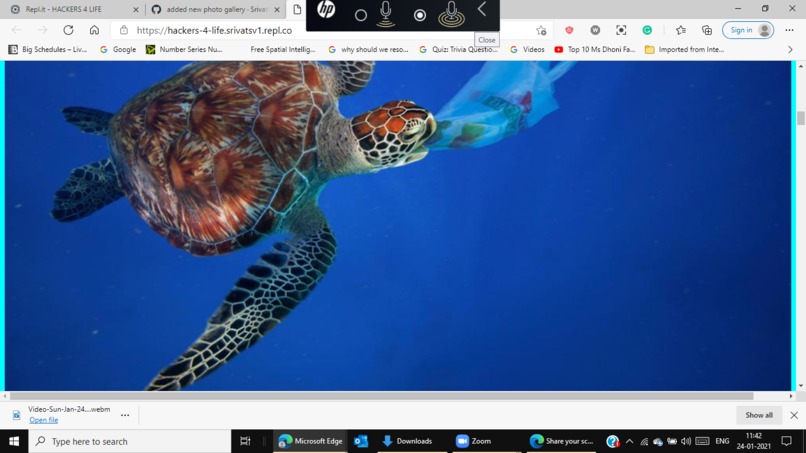Open the Google bookmark
Viewport: 806px width, 453px height.
pos(118,49)
